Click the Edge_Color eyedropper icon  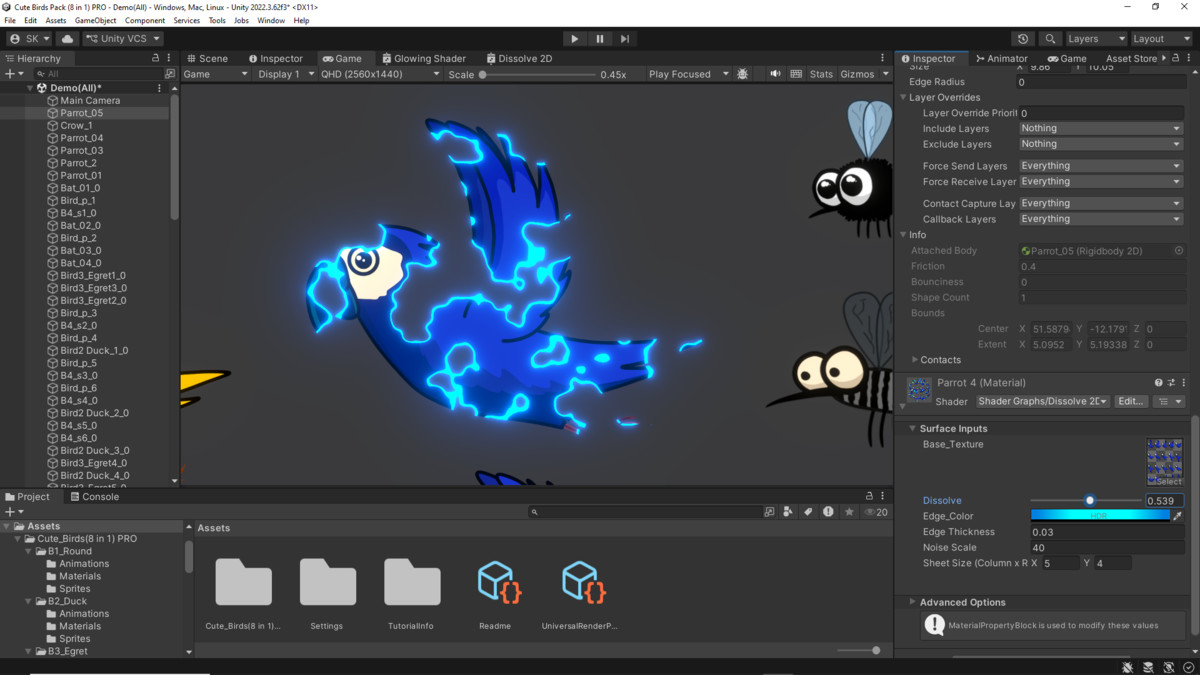(1177, 516)
